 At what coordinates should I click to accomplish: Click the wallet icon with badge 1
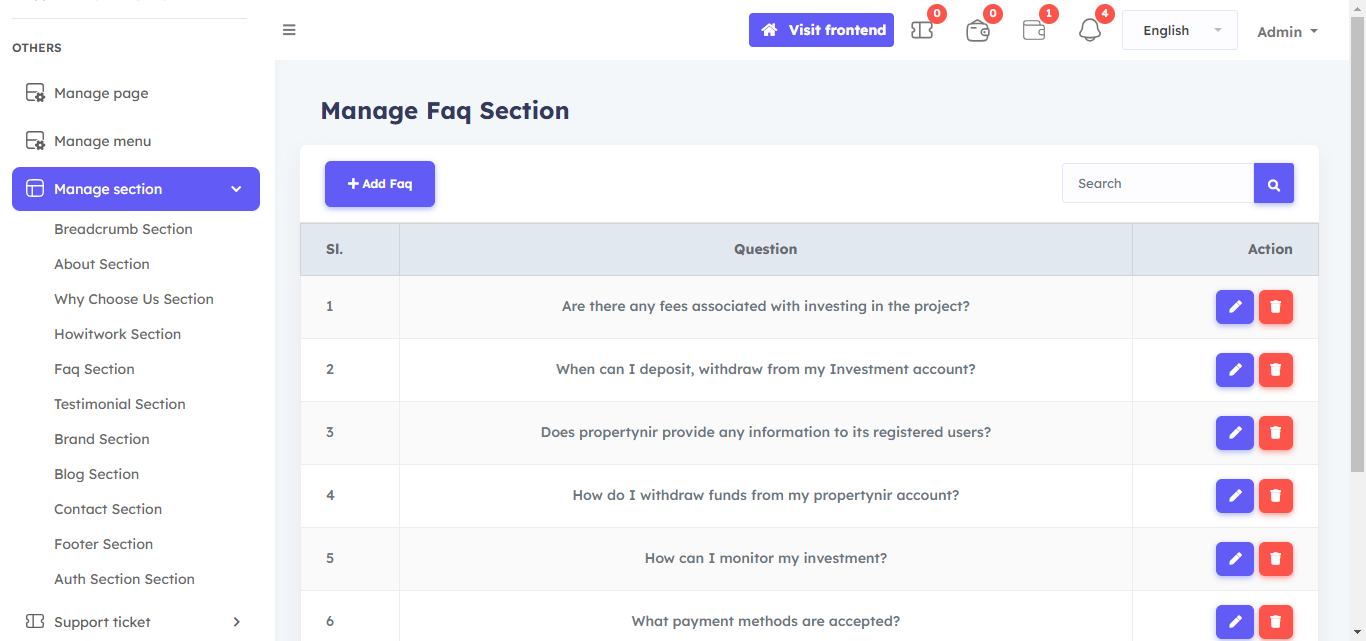[x=1034, y=31]
